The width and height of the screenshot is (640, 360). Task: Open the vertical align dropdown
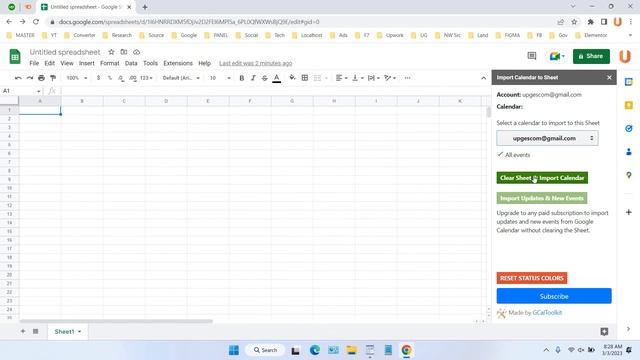[x=358, y=78]
